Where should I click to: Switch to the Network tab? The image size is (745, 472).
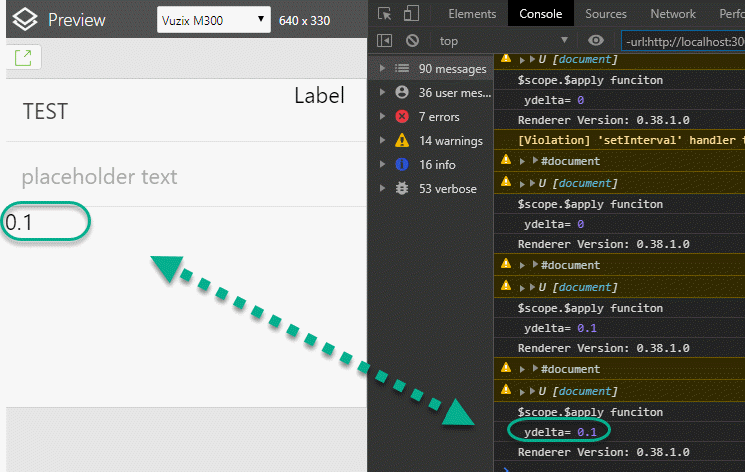tap(673, 14)
